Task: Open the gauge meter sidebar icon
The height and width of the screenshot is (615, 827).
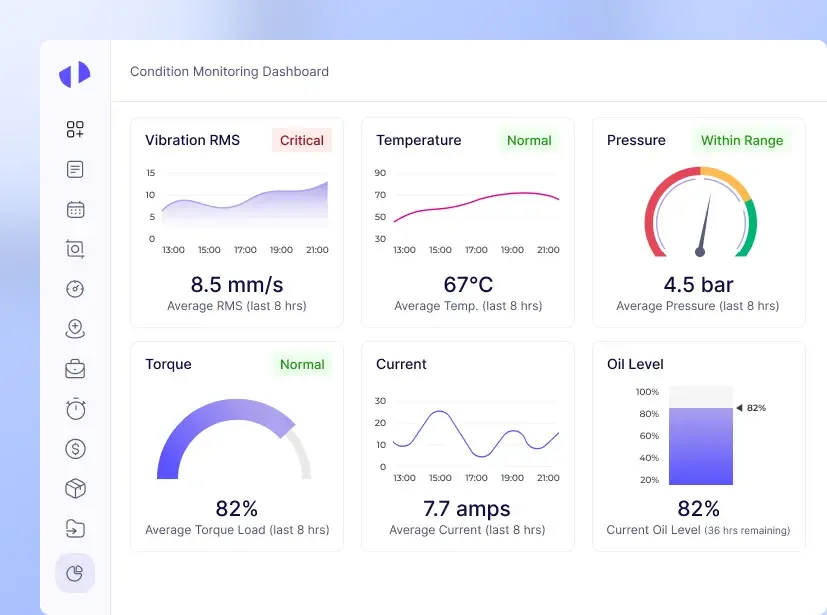Action: click(75, 289)
